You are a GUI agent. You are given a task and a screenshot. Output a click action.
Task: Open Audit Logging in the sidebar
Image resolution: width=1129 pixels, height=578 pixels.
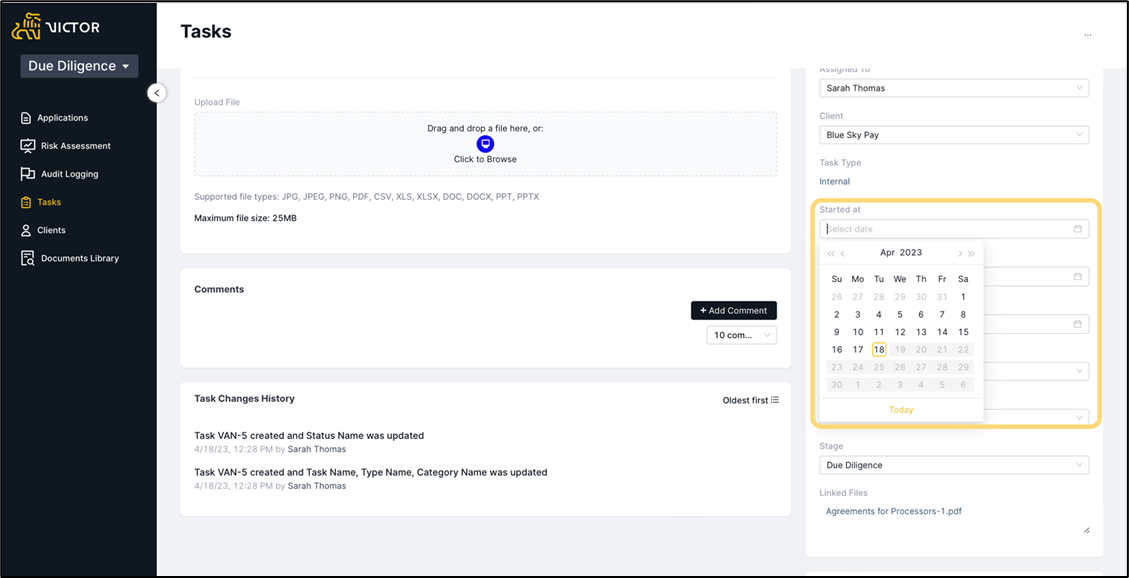pos(69,174)
